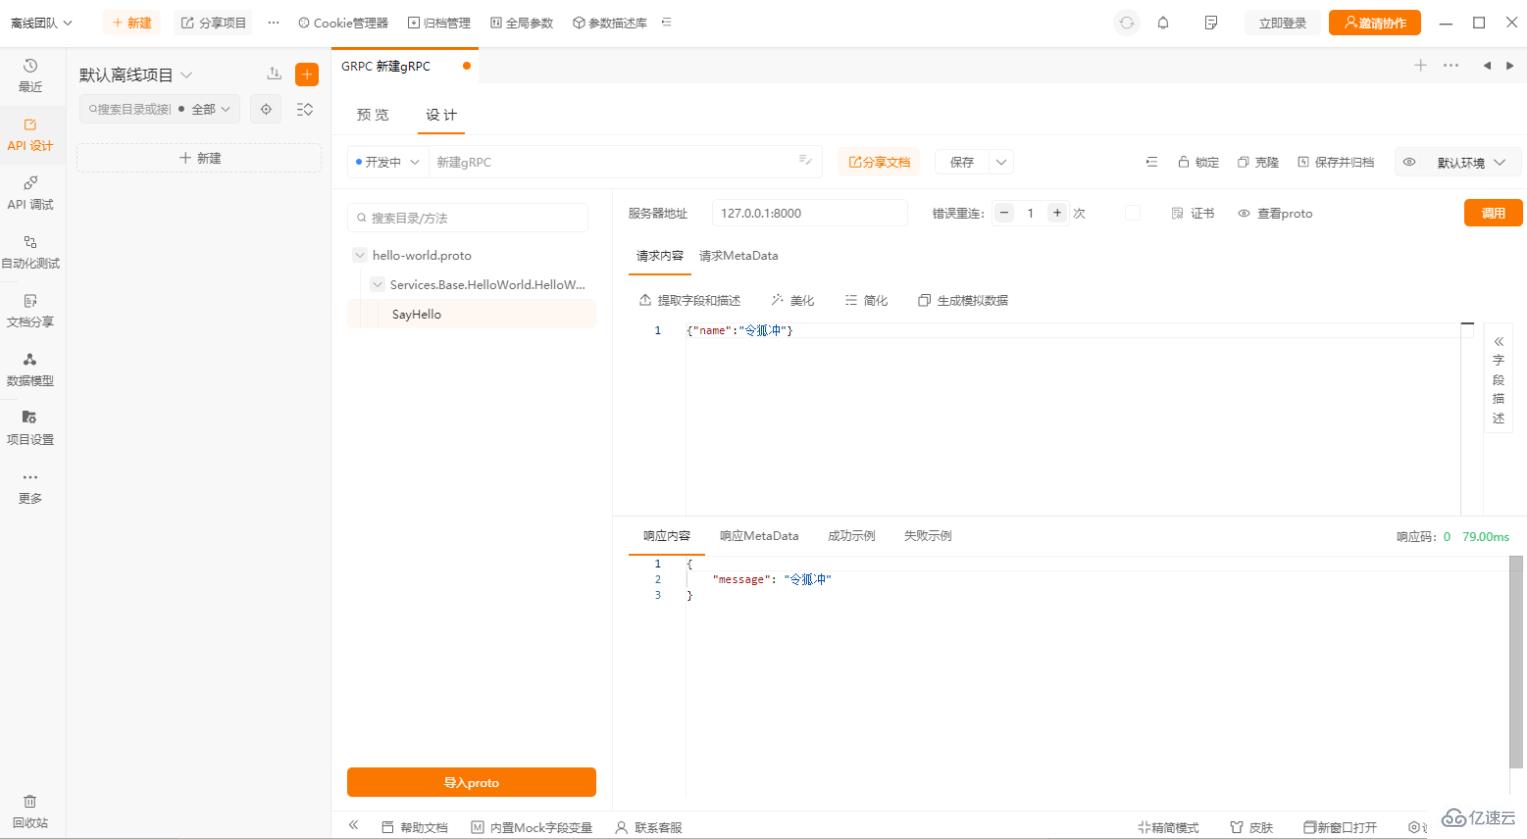Open 全局参数
The height and width of the screenshot is (839, 1527).
click(521, 23)
